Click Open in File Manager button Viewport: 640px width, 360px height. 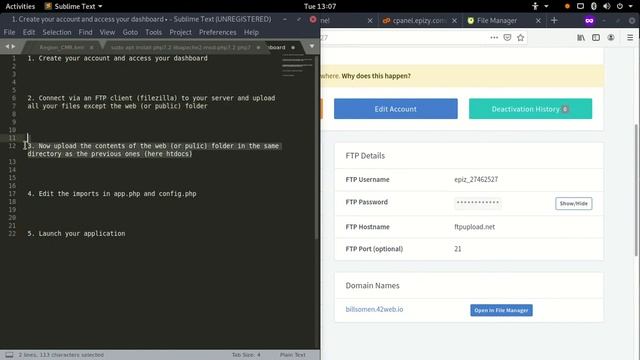tap(501, 310)
